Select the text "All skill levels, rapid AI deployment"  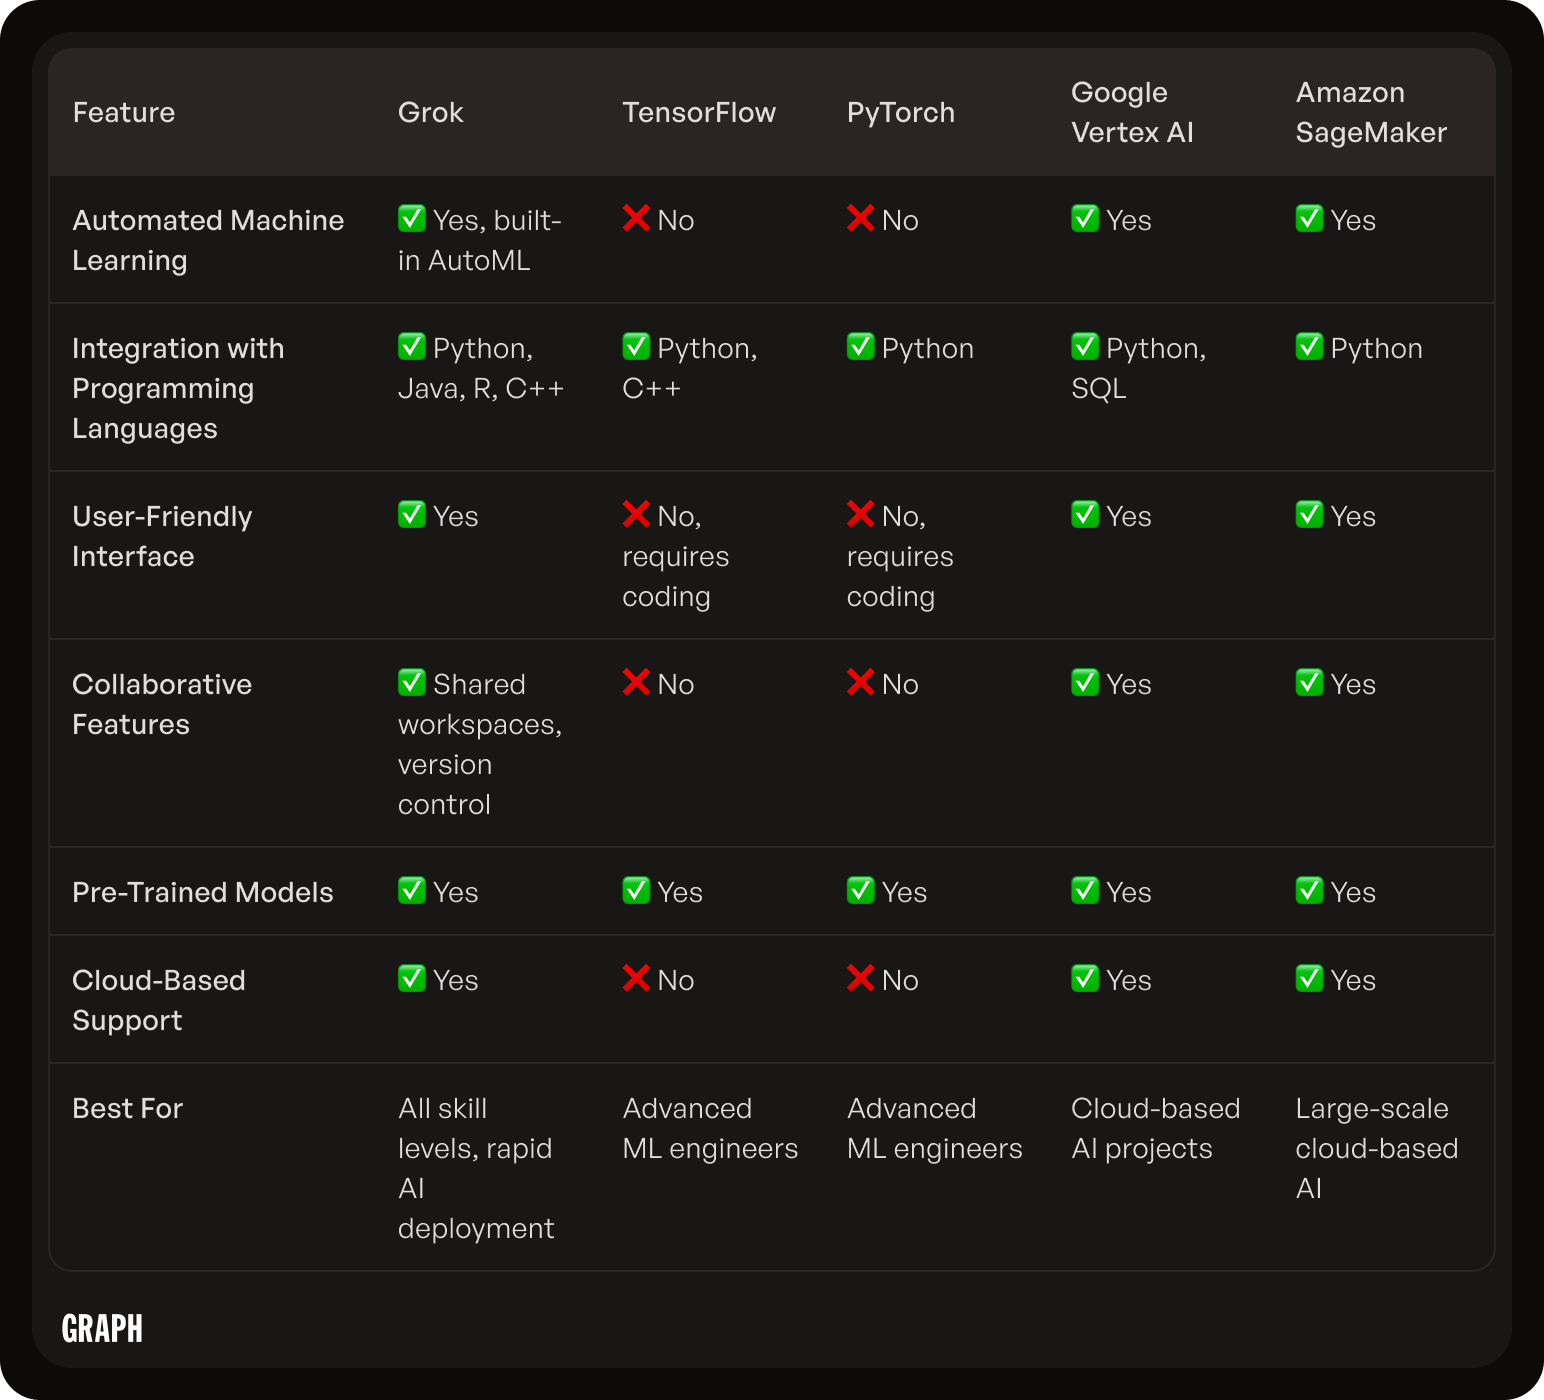476,1168
